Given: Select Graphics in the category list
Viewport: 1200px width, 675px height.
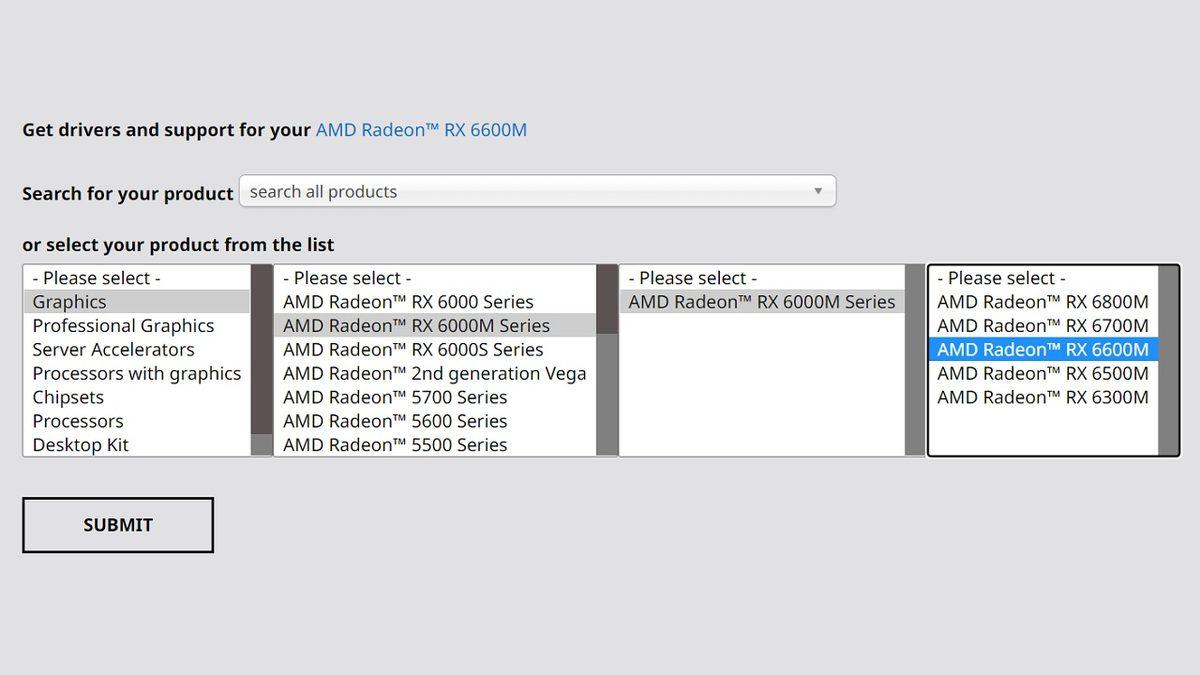Looking at the screenshot, I should [69, 302].
